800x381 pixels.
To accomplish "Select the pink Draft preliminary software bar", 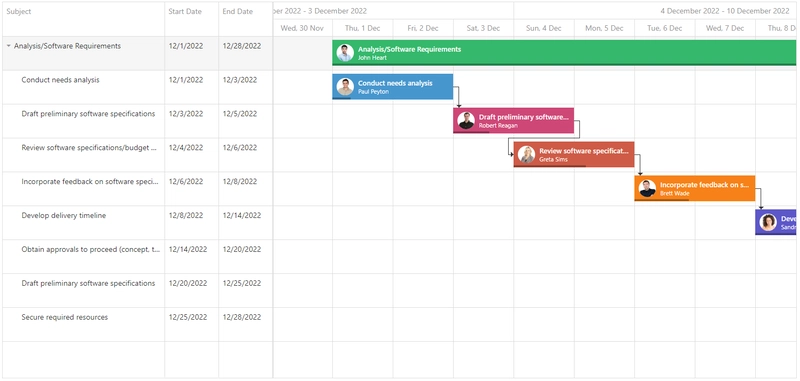I will coord(514,121).
